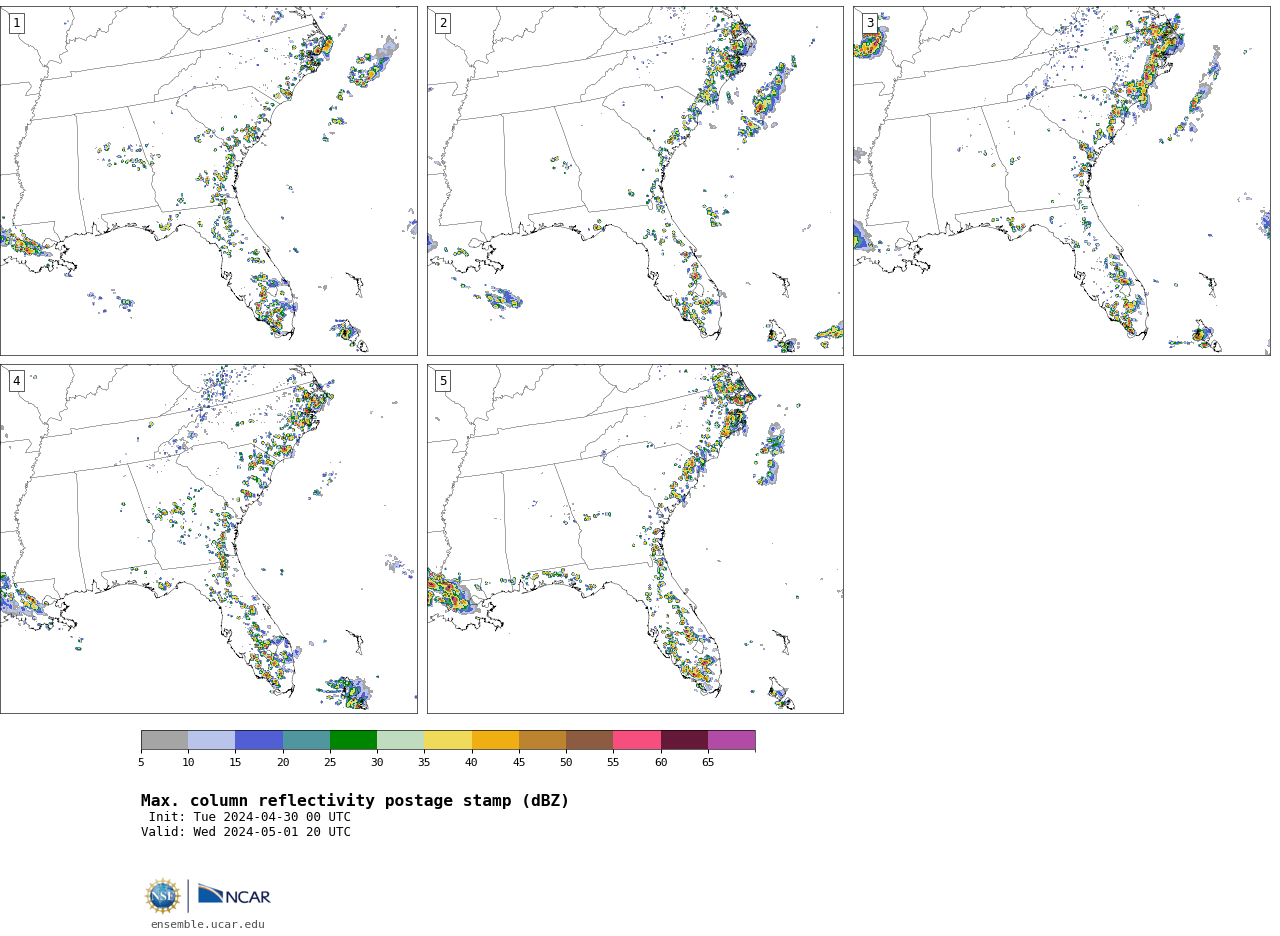Viewport: 1280px width, 936px height.
Task: Open ensemble member 4 reflectivity map
Action: (208, 539)
